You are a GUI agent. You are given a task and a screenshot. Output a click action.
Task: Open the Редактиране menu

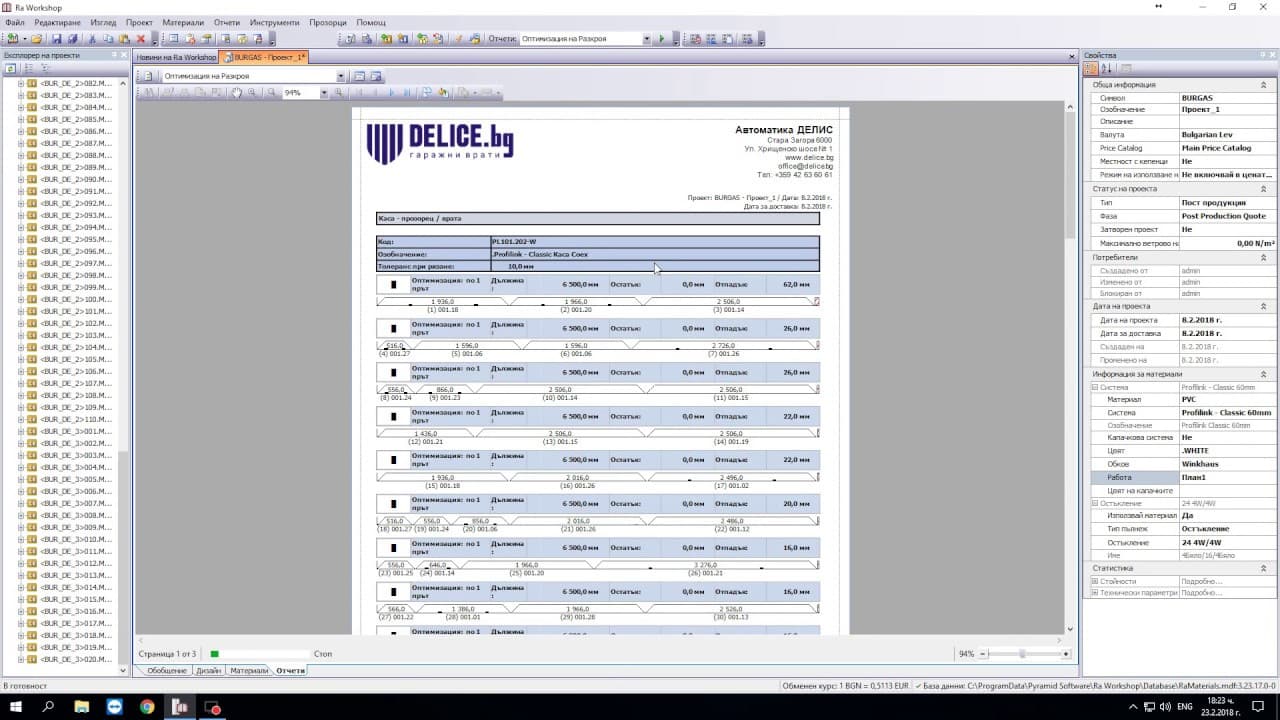coord(58,22)
